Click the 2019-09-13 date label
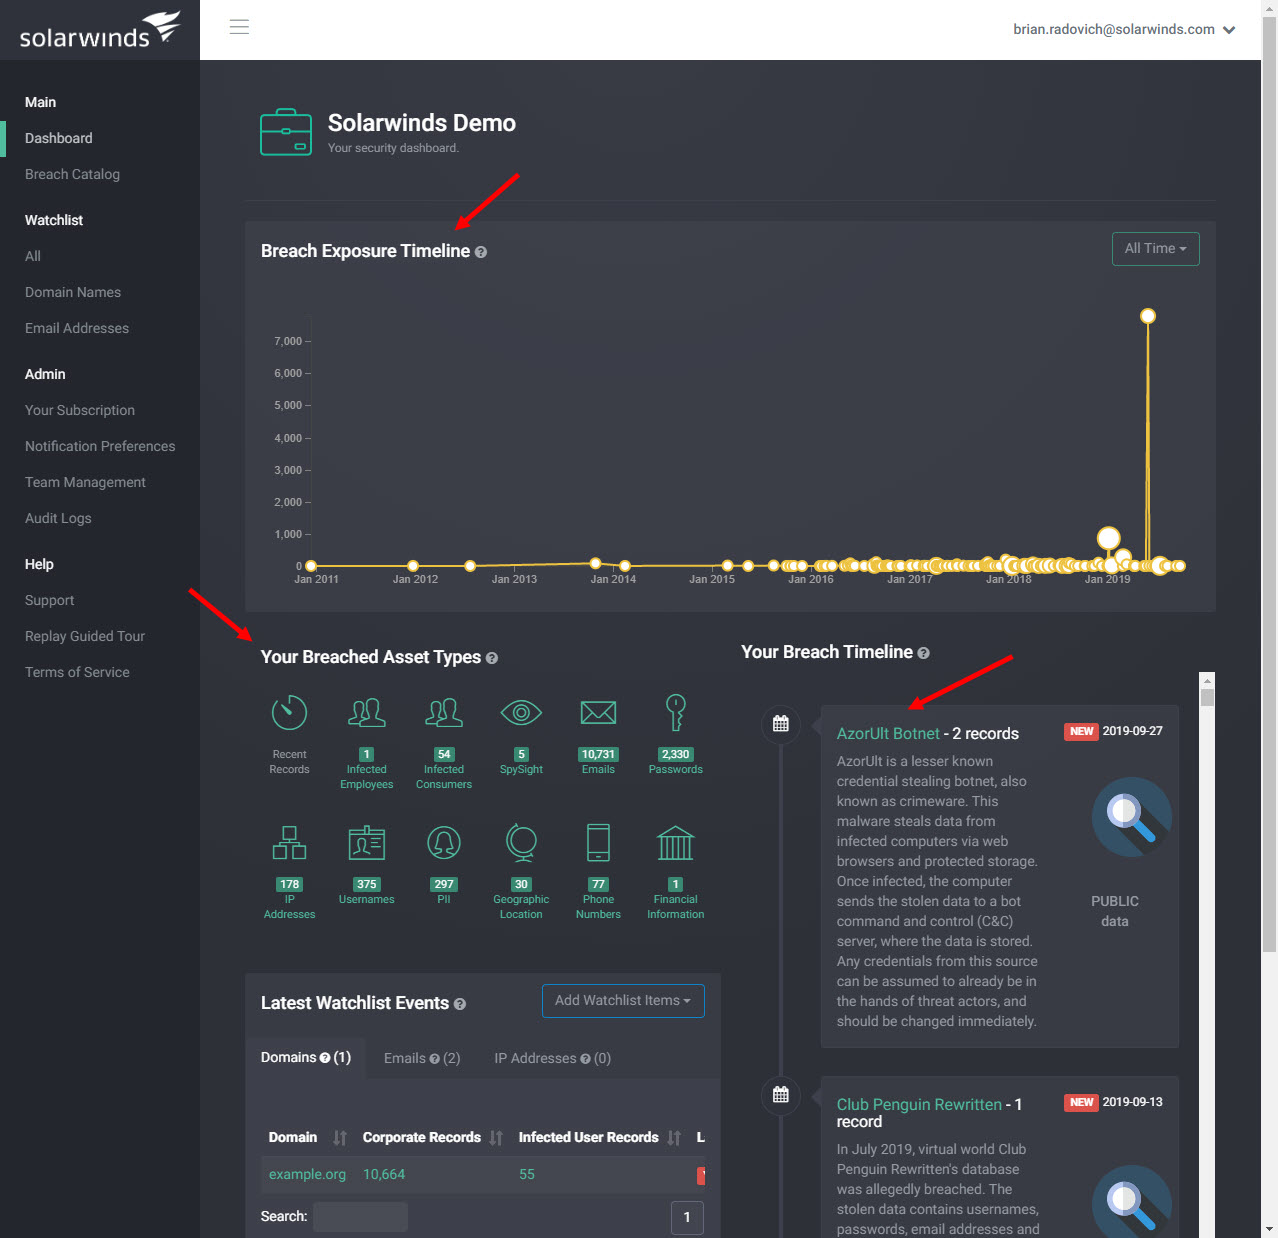The image size is (1278, 1238). (x=1132, y=1102)
